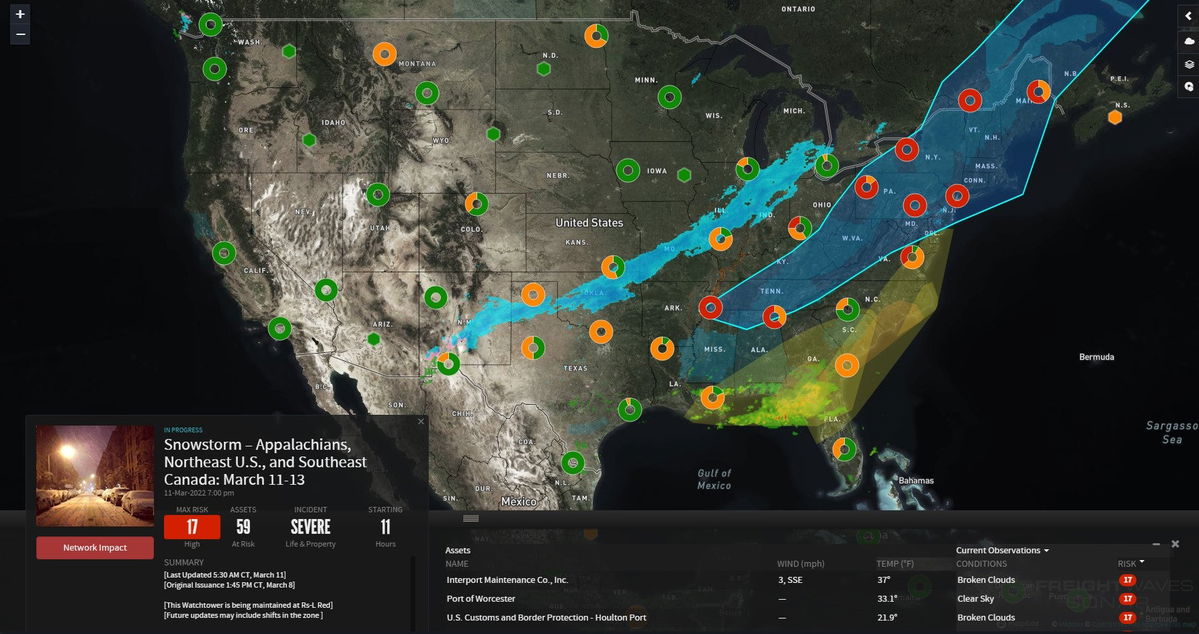Image resolution: width=1199 pixels, height=634 pixels.
Task: Click risk badge 17 for Port of Worcester
Action: click(x=1127, y=599)
